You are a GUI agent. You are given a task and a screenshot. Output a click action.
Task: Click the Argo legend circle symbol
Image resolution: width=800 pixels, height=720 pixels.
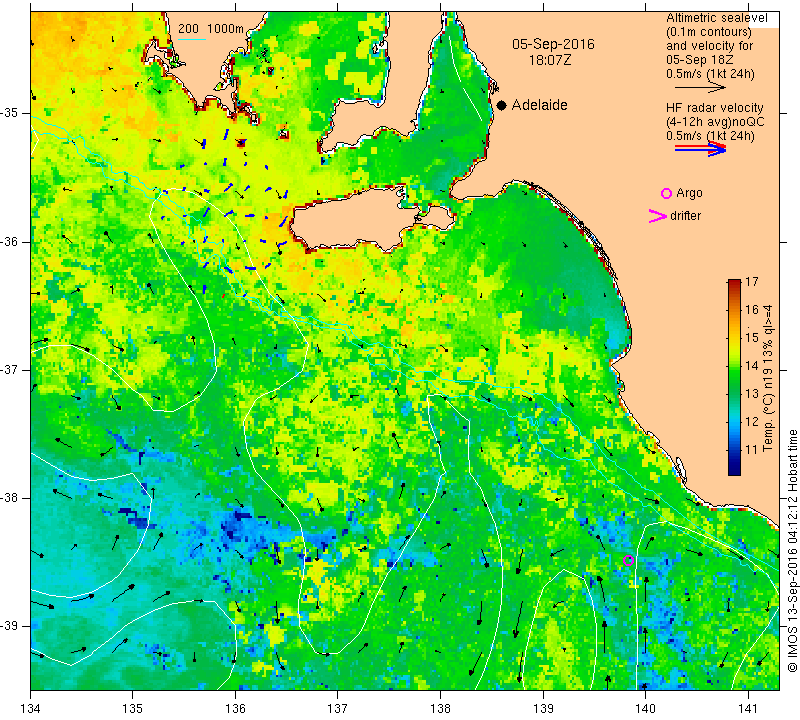pos(666,193)
